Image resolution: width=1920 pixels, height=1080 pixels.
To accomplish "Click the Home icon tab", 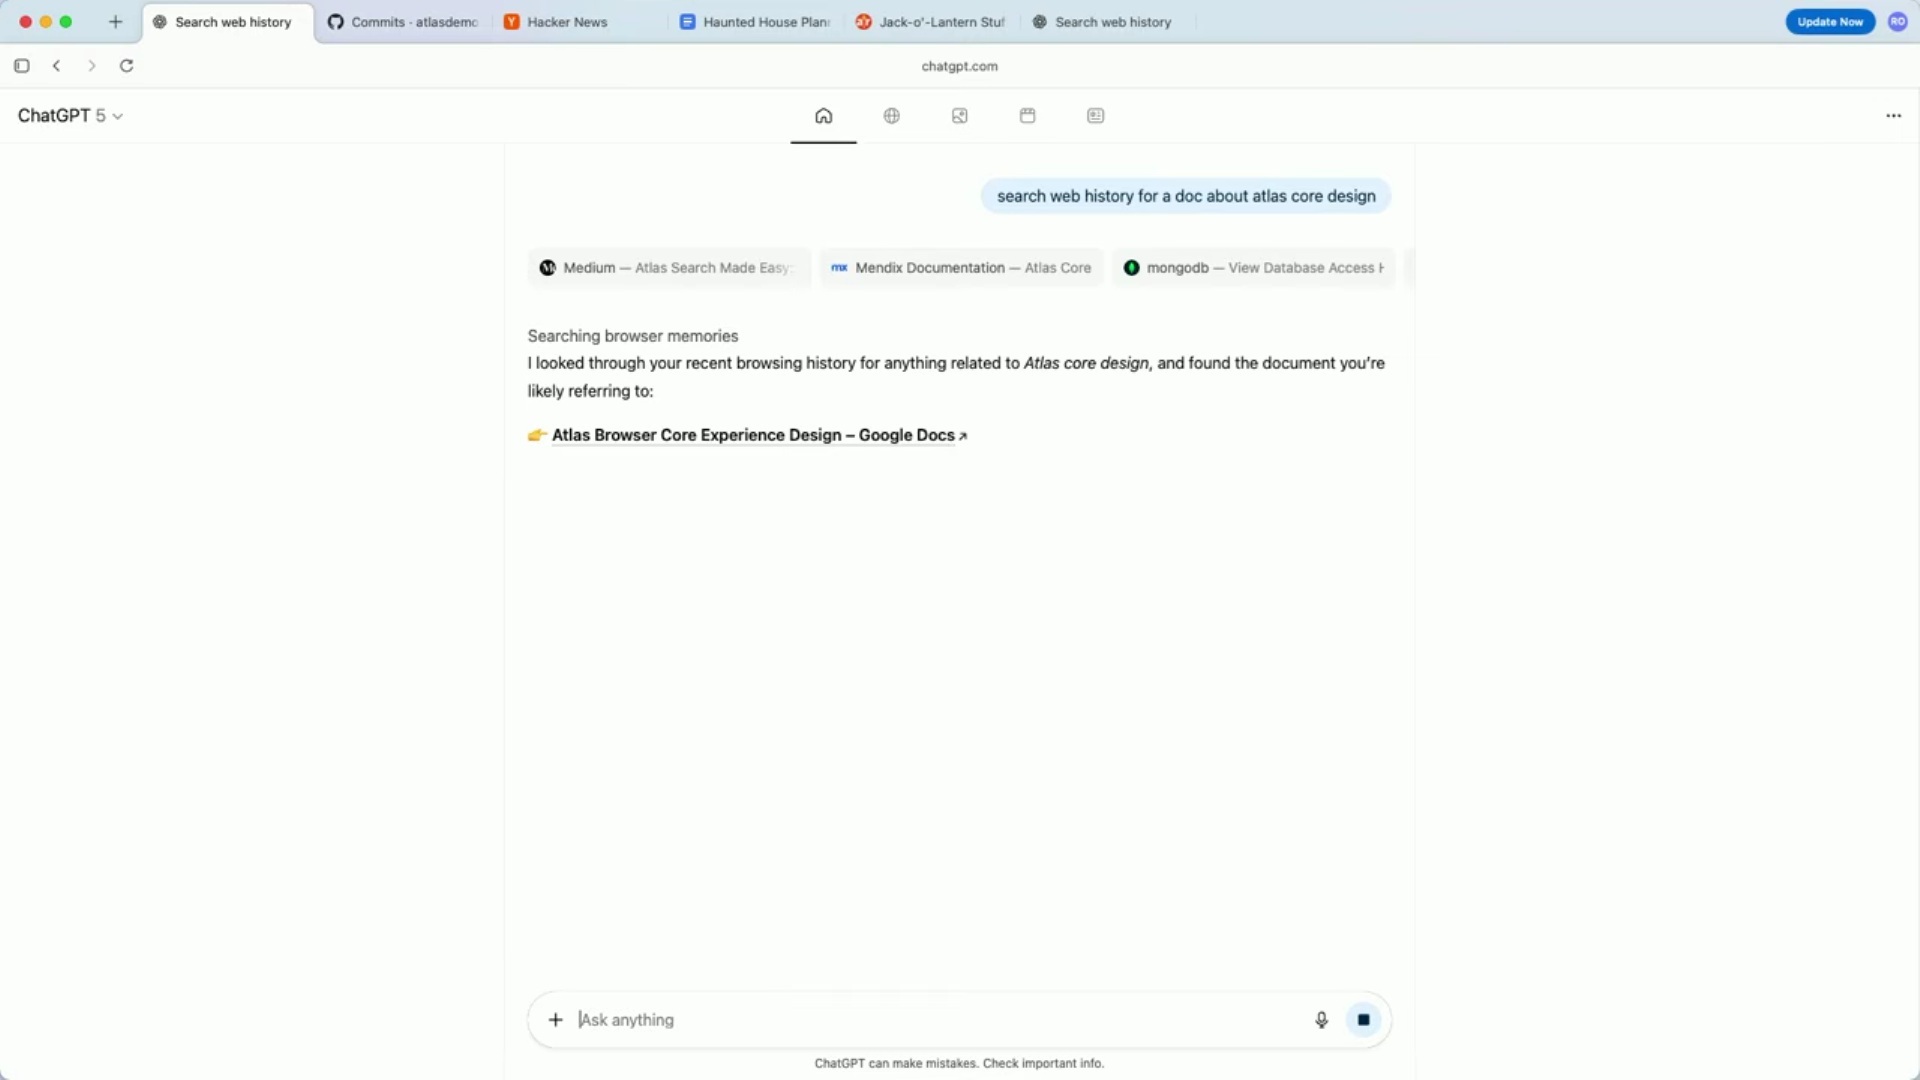I will (823, 116).
